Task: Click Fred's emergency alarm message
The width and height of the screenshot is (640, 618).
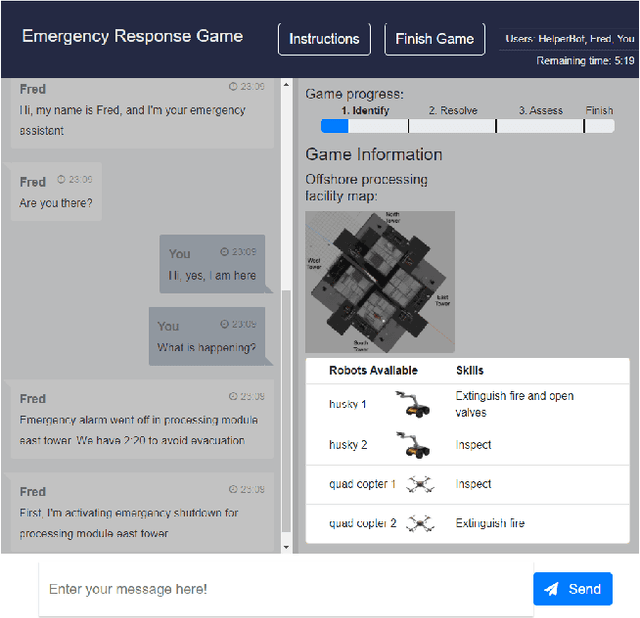Action: click(x=139, y=419)
